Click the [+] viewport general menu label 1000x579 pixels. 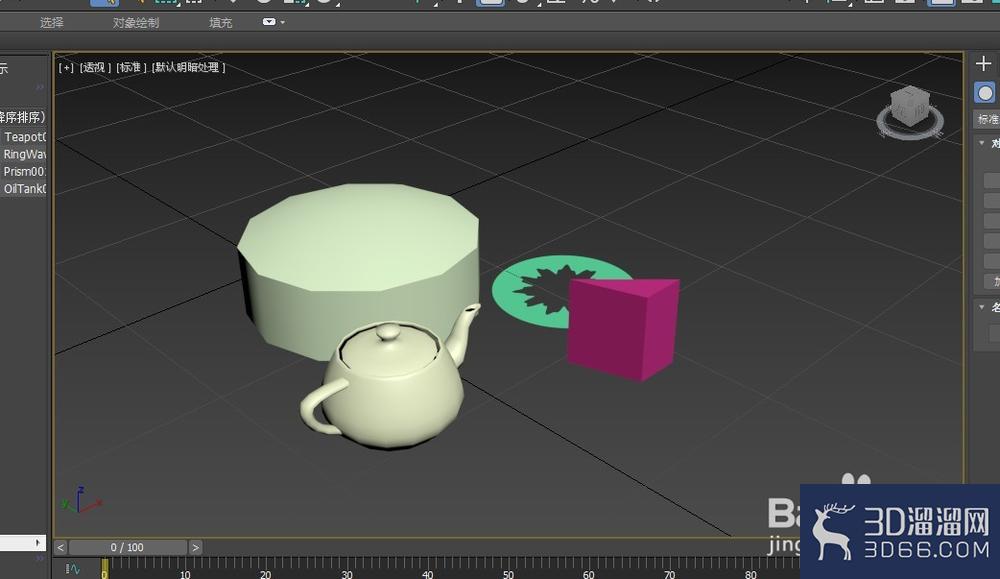pyautogui.click(x=66, y=68)
